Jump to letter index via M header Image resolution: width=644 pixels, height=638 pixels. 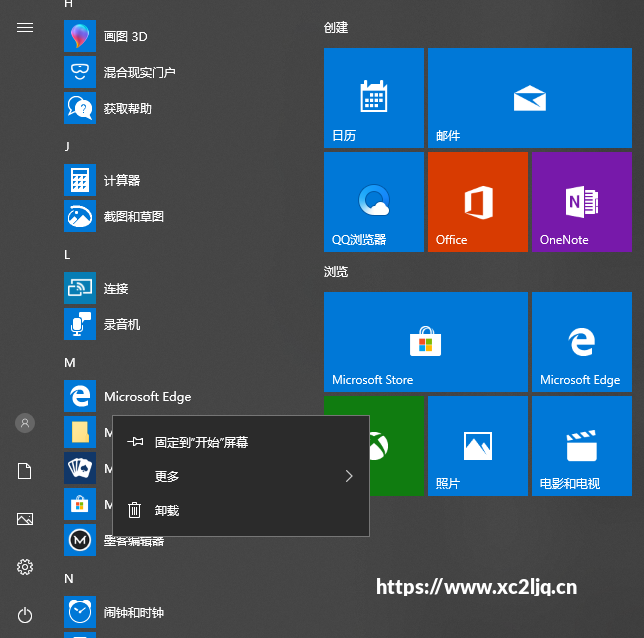tap(70, 363)
